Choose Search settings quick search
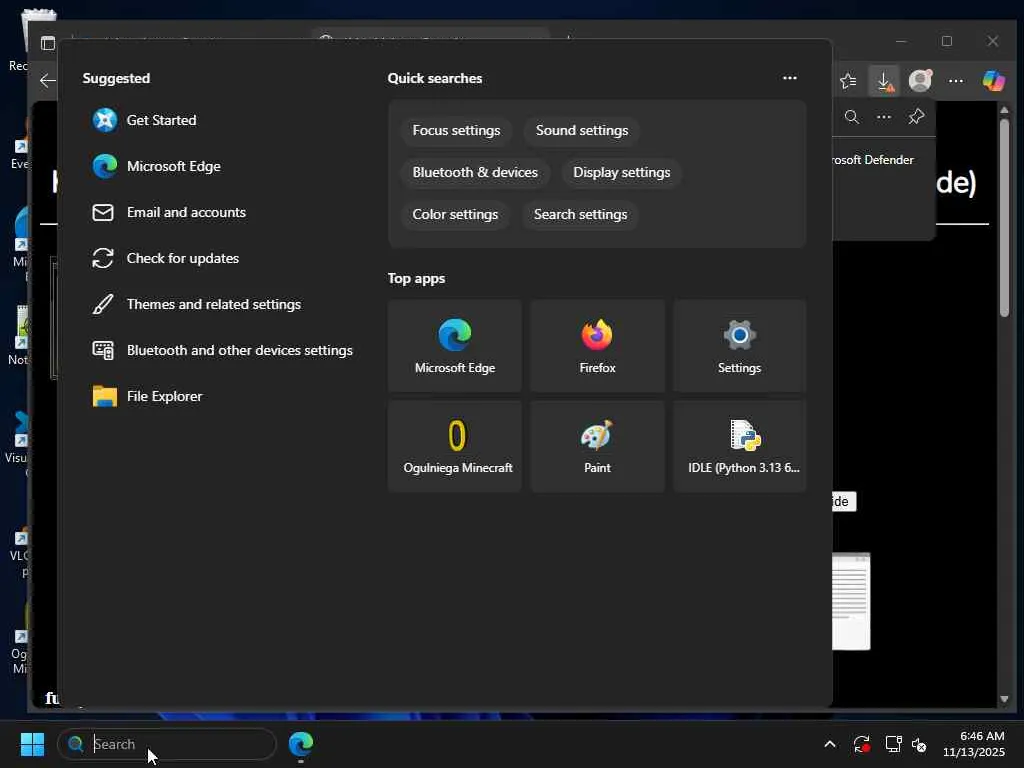Image resolution: width=1024 pixels, height=768 pixels. click(x=581, y=214)
